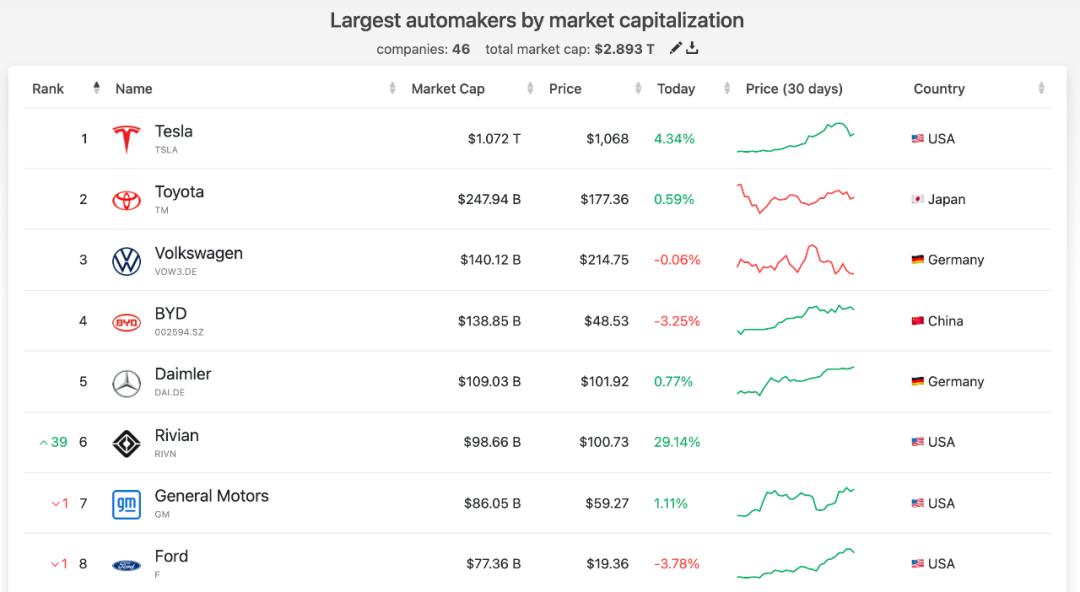This screenshot has height=592, width=1080.
Task: Sort table by Rank column arrows
Action: (96, 88)
